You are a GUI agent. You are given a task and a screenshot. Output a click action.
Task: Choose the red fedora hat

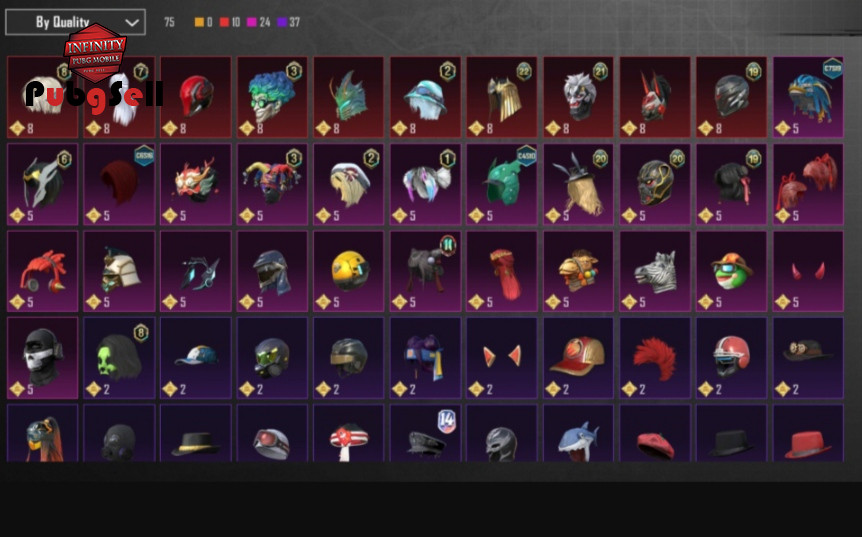point(808,433)
